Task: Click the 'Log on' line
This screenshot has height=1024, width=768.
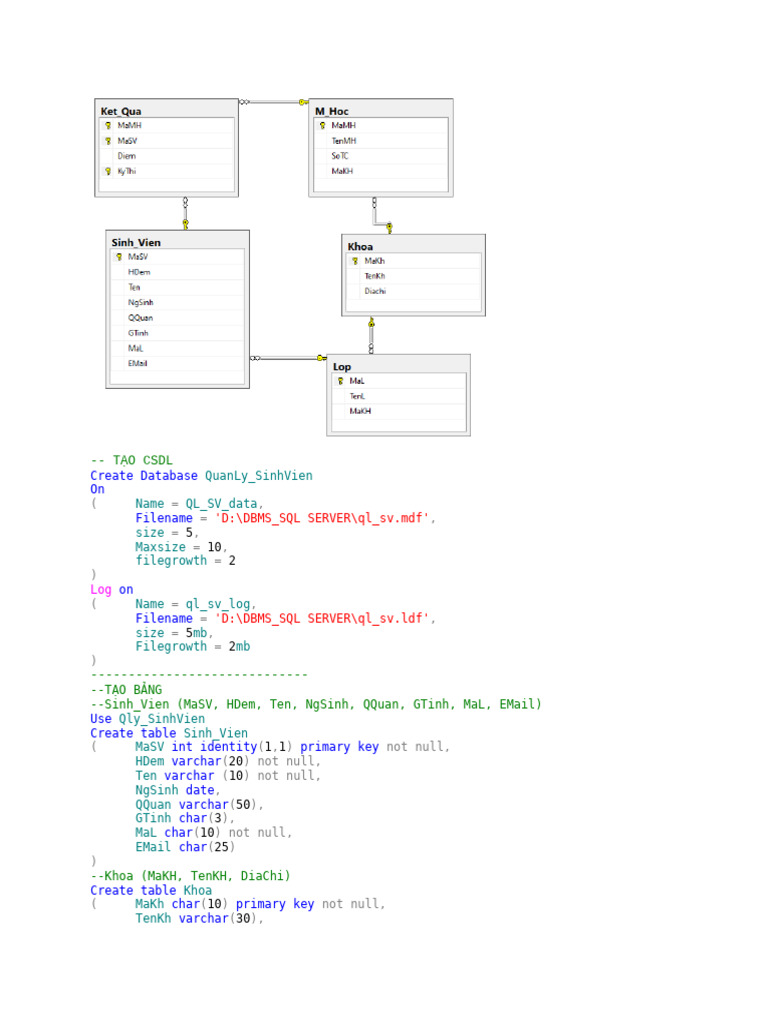Action: tap(112, 589)
